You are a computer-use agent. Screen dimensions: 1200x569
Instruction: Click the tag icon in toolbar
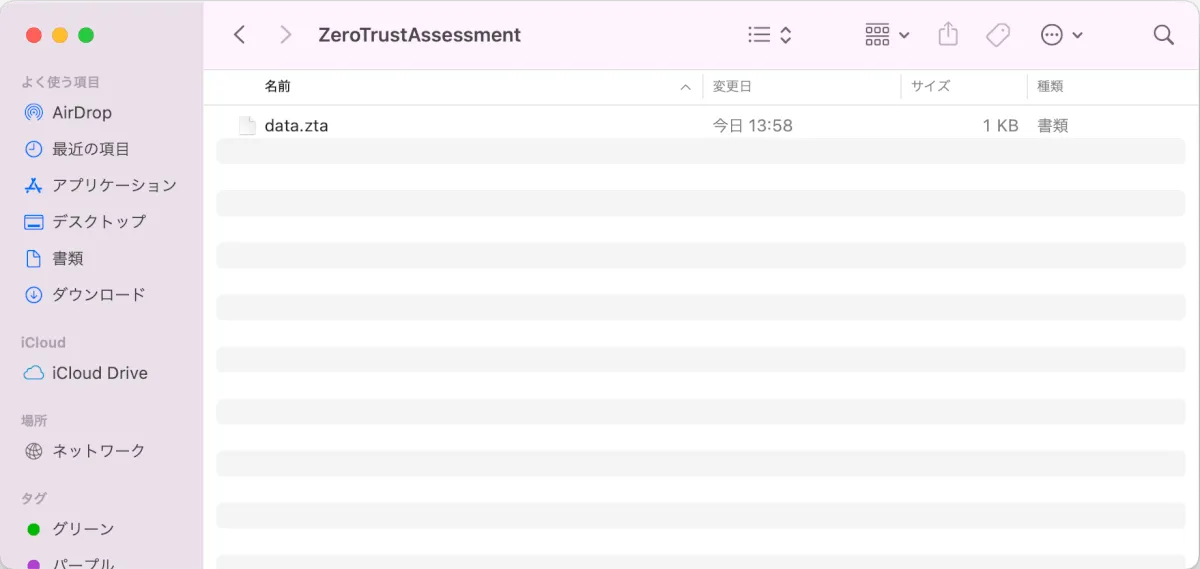pyautogui.click(x=997, y=35)
